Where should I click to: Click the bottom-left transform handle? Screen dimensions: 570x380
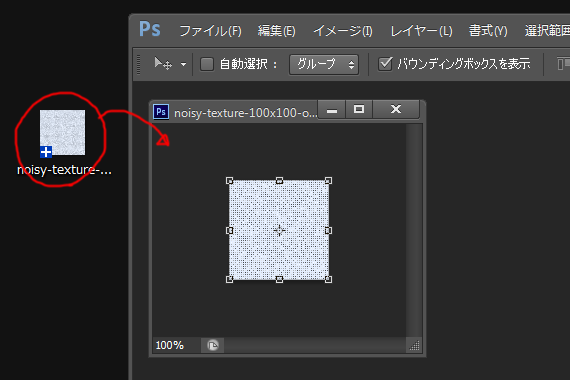click(x=229, y=279)
